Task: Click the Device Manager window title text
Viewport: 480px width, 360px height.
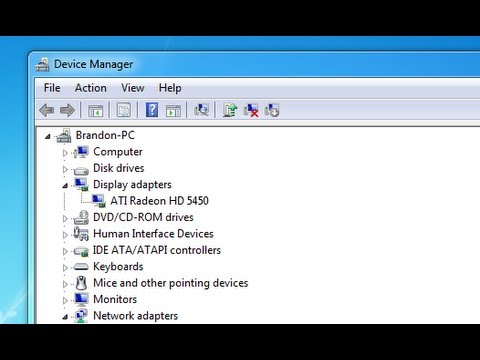Action: pos(94,64)
